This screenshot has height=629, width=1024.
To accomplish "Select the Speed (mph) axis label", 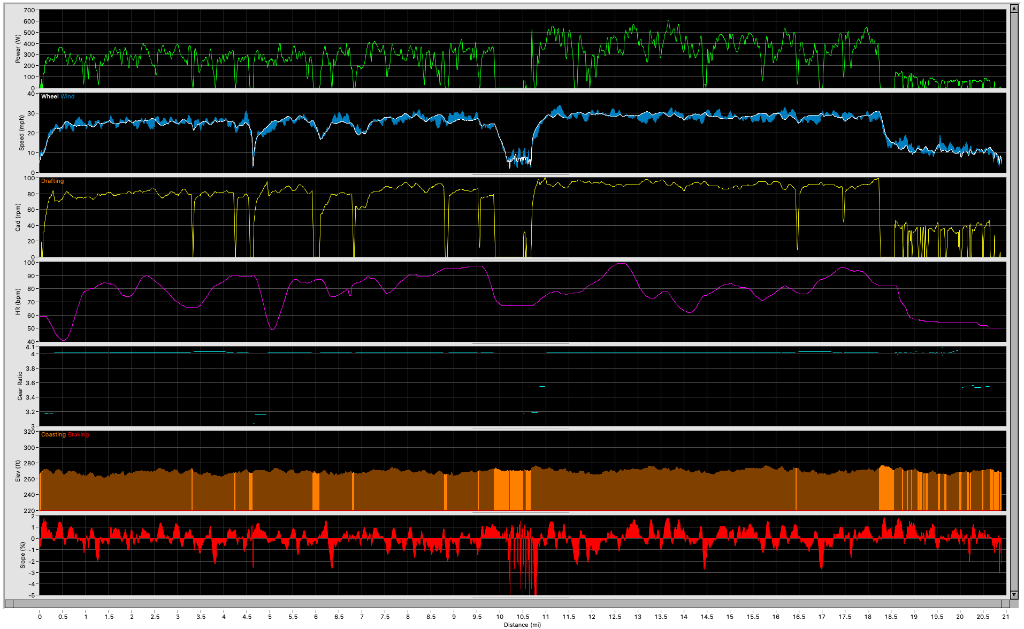I will pyautogui.click(x=17, y=132).
